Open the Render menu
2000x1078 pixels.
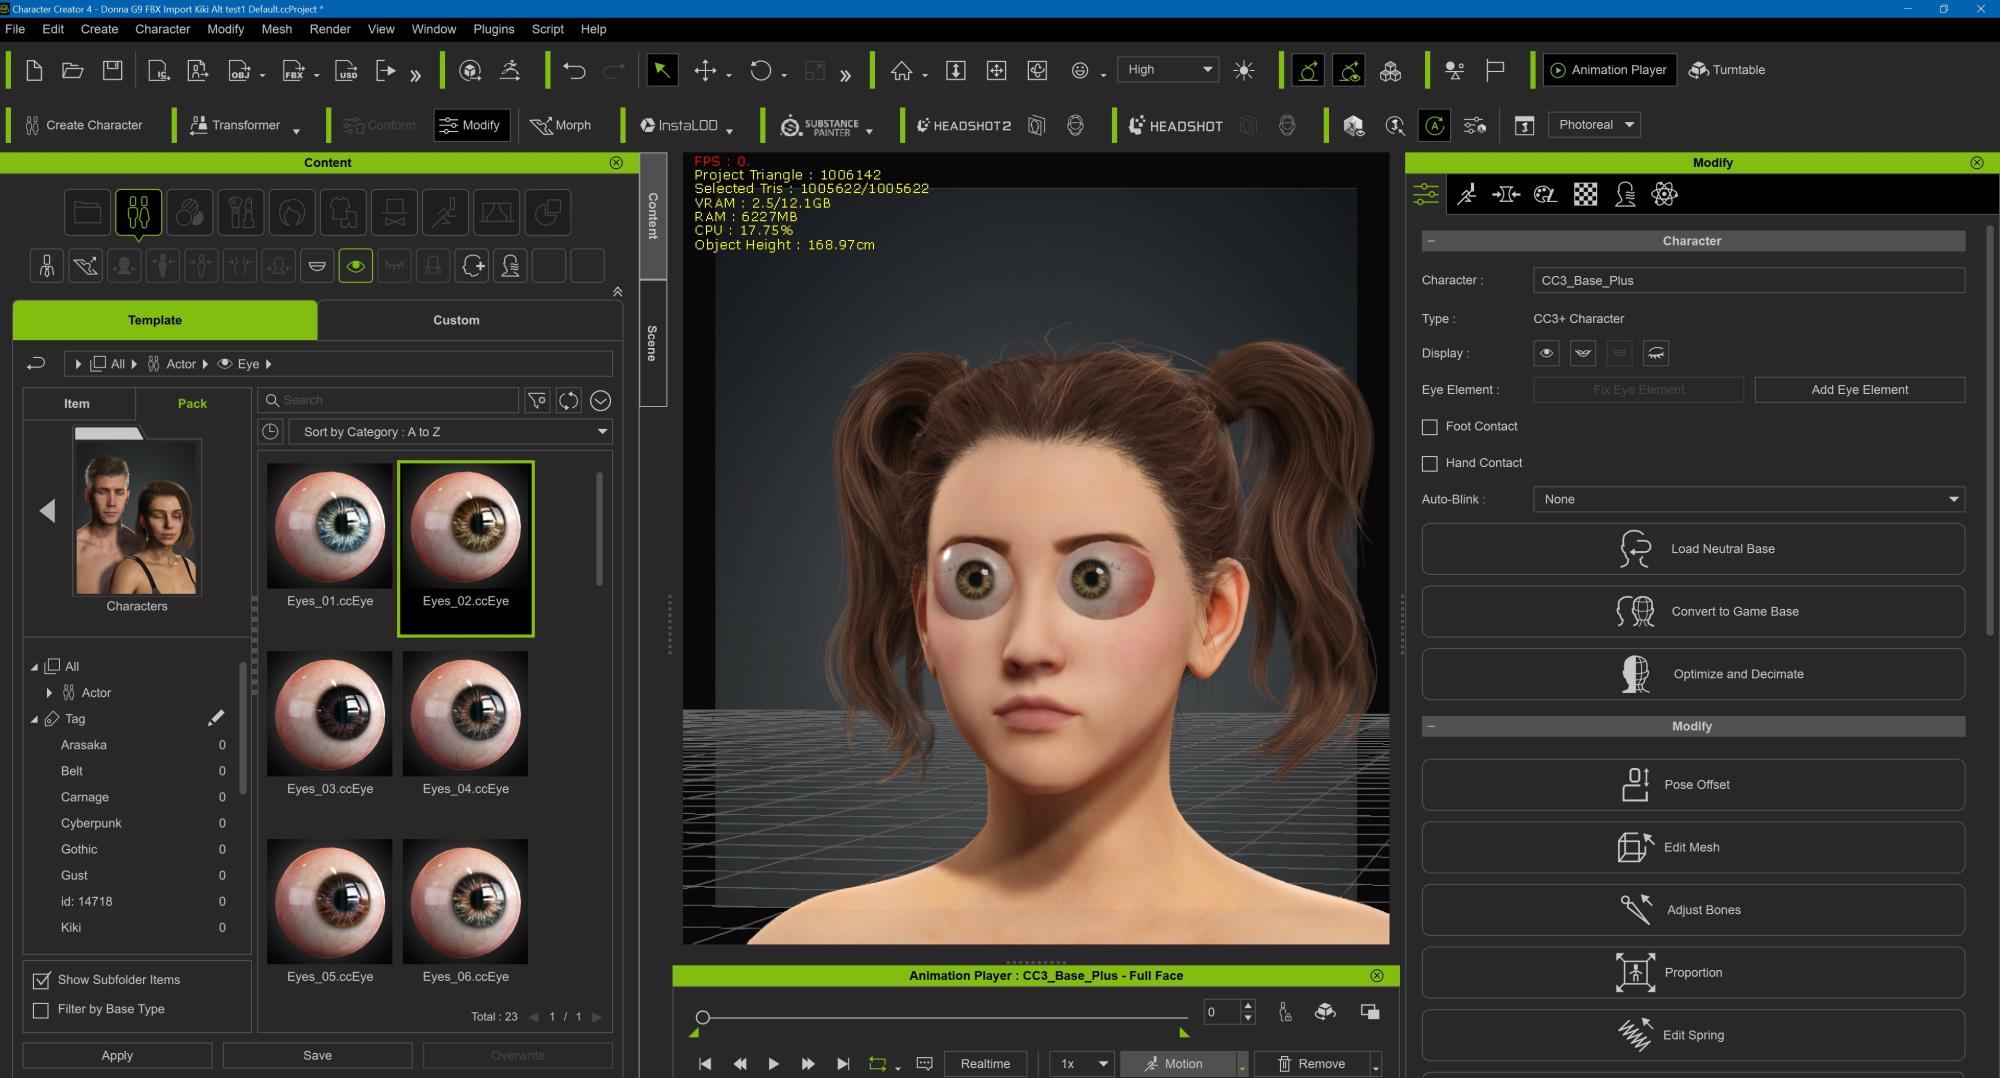coord(330,29)
